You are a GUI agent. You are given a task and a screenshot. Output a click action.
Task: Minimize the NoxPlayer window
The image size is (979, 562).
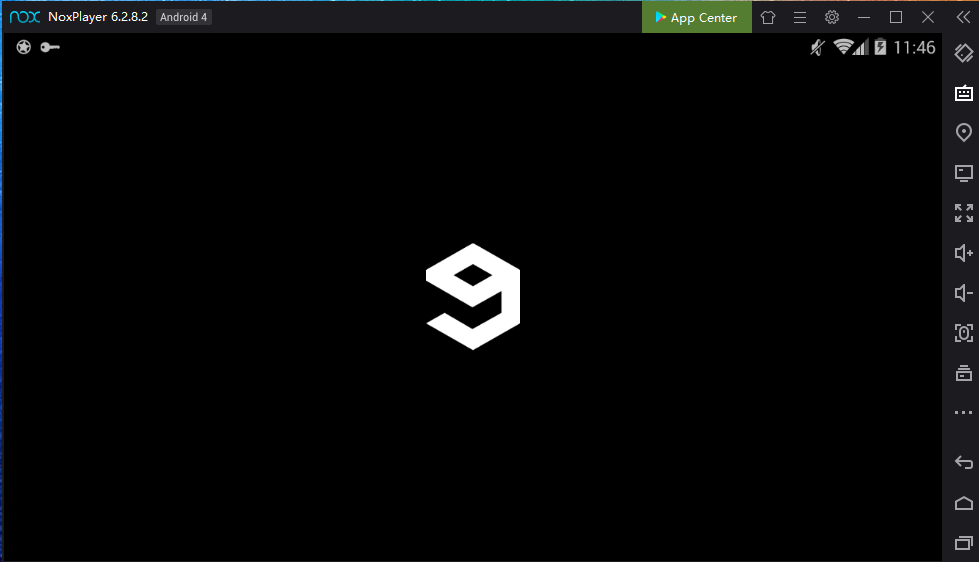point(864,17)
